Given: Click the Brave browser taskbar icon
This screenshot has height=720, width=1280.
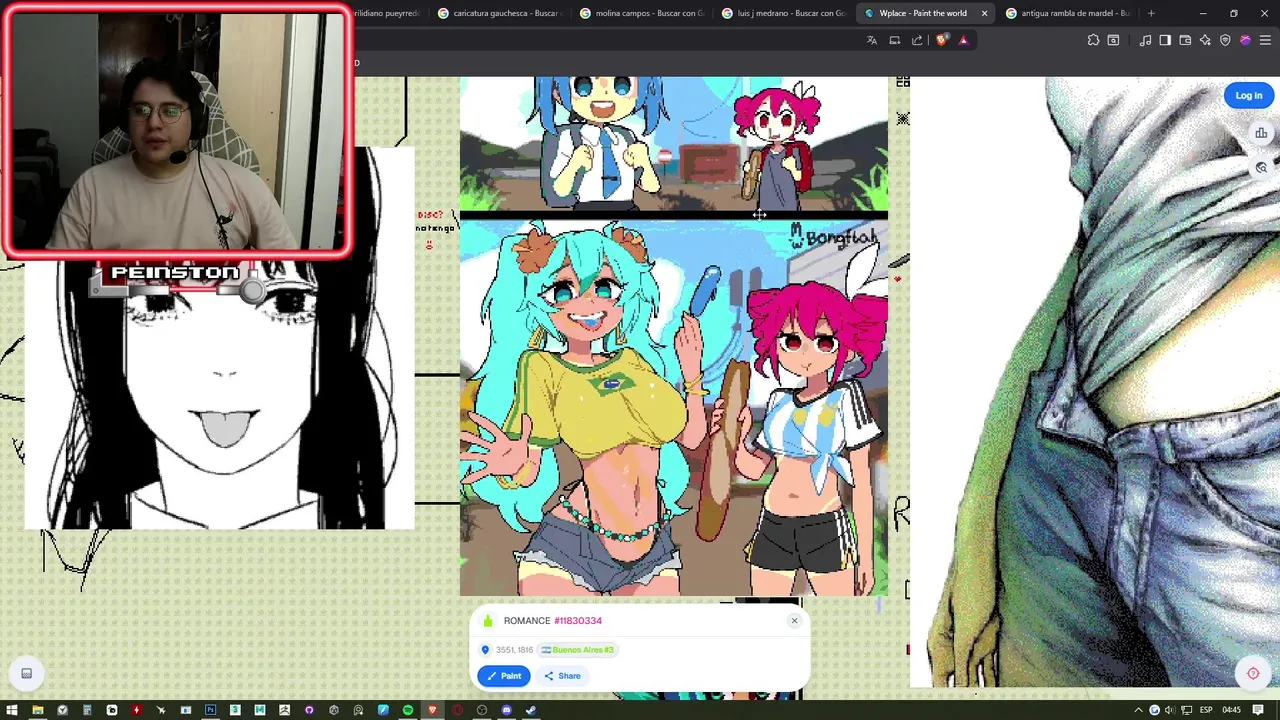Looking at the screenshot, I should 432,710.
